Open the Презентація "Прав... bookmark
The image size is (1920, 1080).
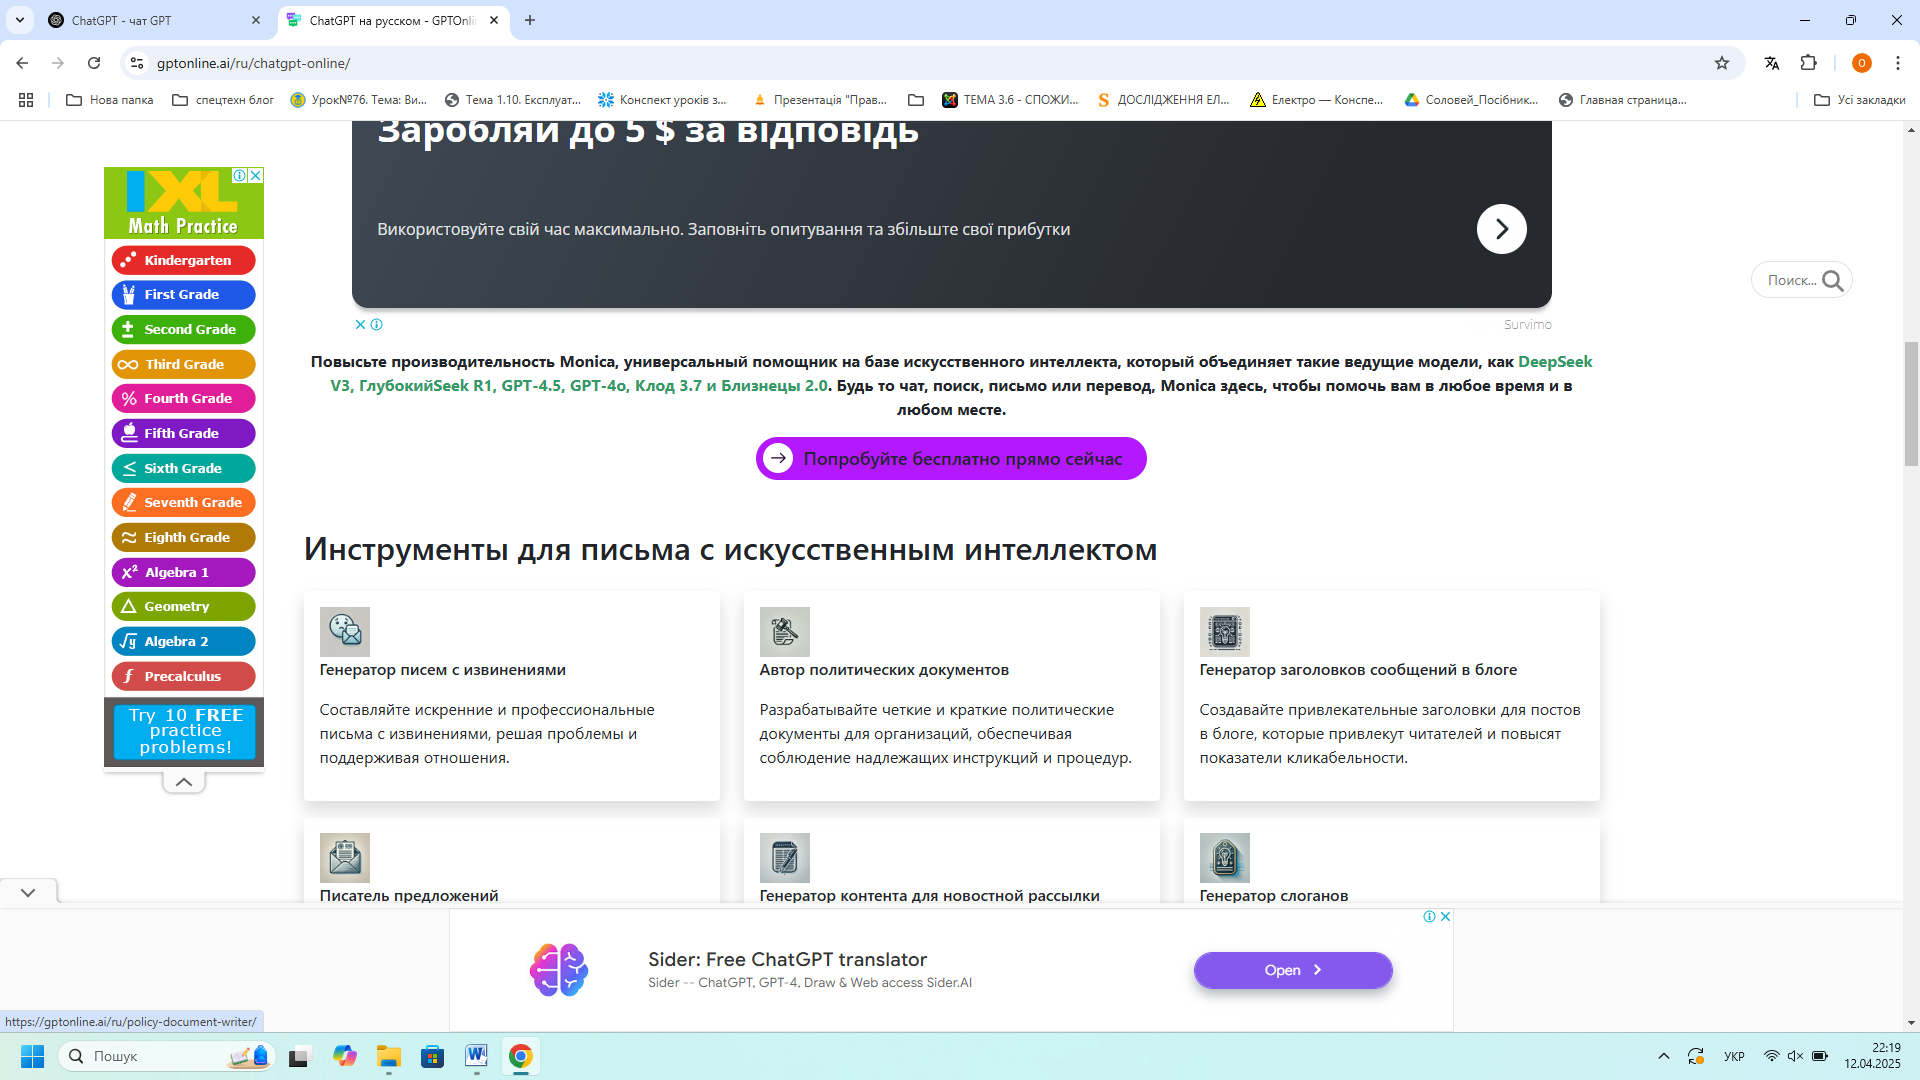coord(820,100)
